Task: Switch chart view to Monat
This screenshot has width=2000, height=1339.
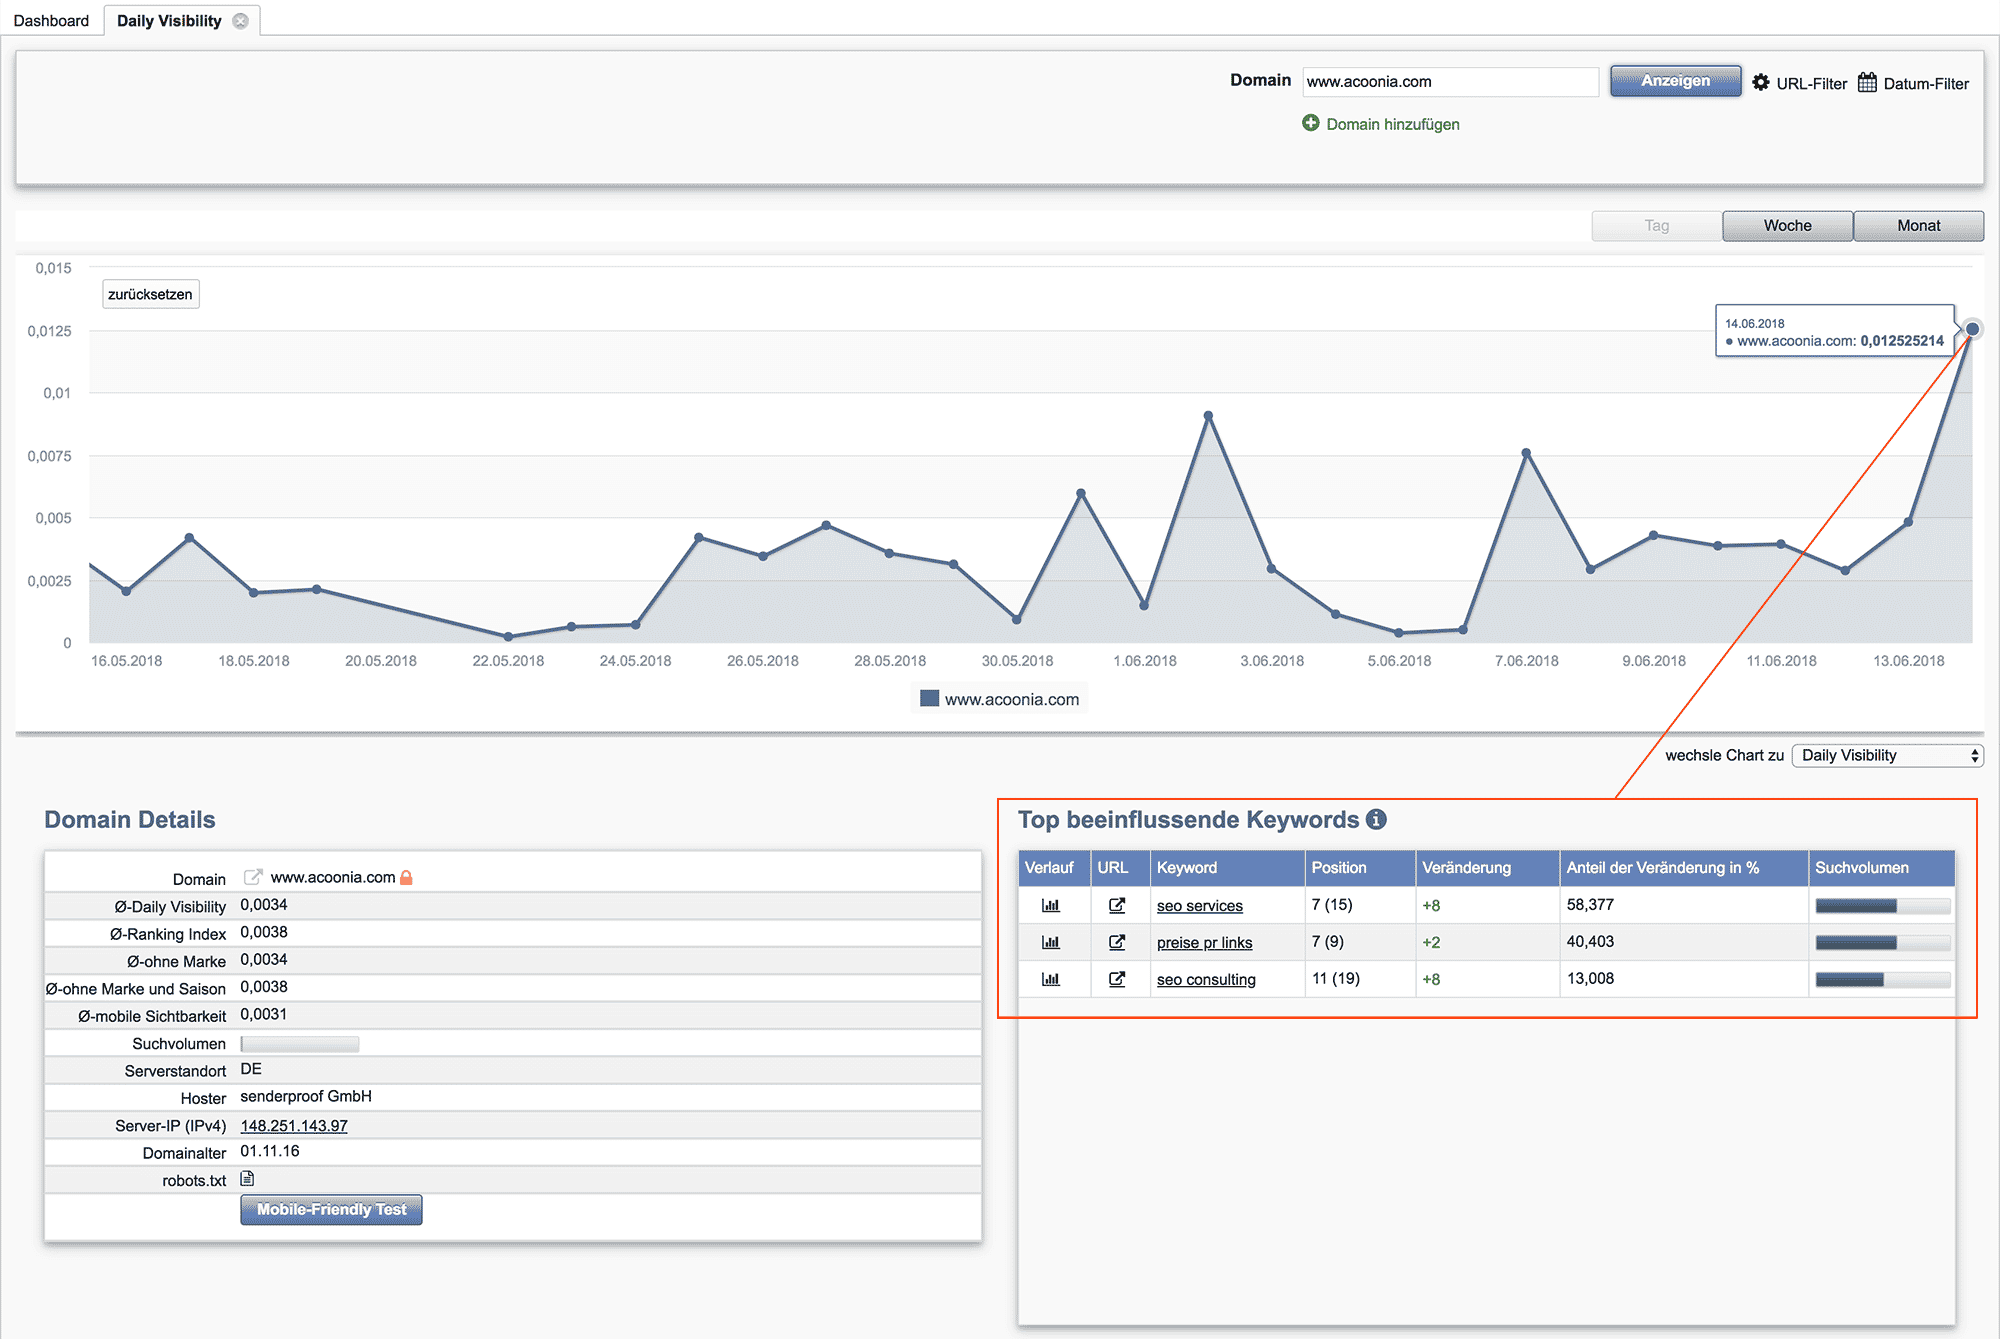Action: [1919, 226]
